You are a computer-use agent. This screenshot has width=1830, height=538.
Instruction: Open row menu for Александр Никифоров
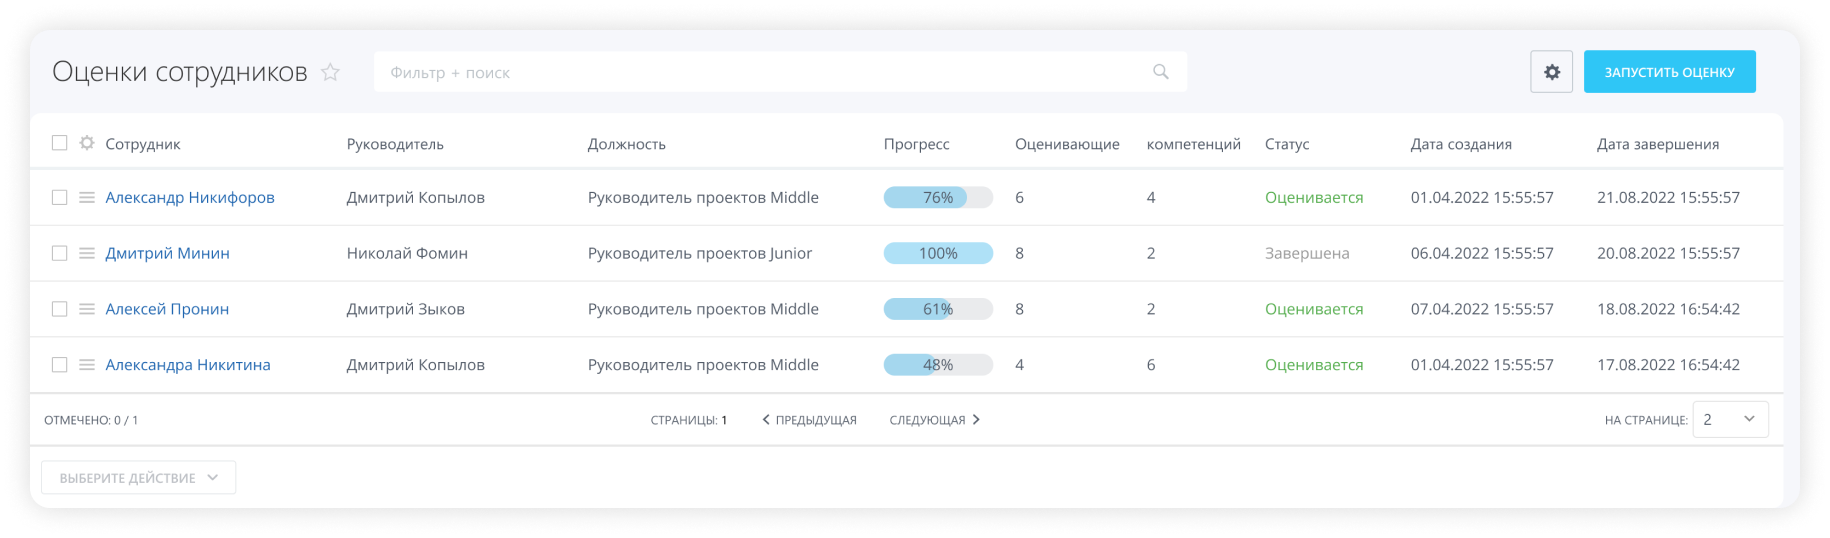[x=87, y=198]
